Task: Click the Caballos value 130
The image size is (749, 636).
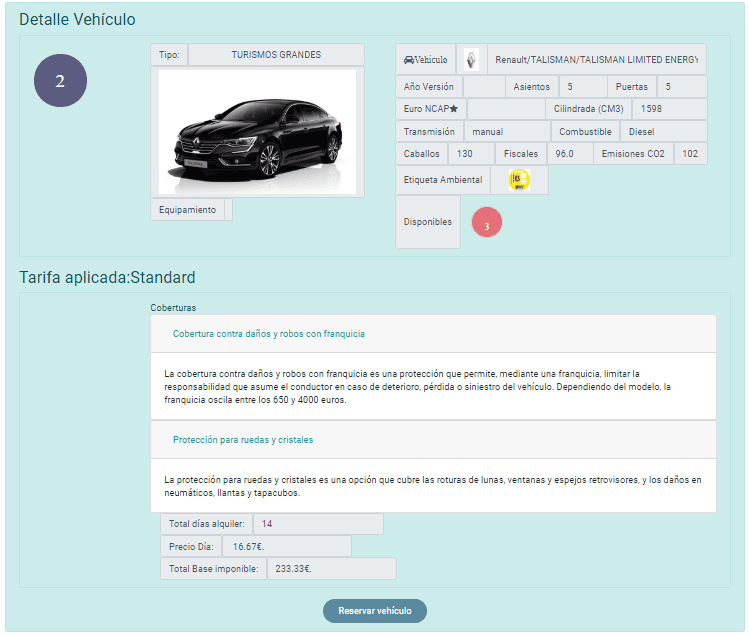Action: pyautogui.click(x=471, y=153)
